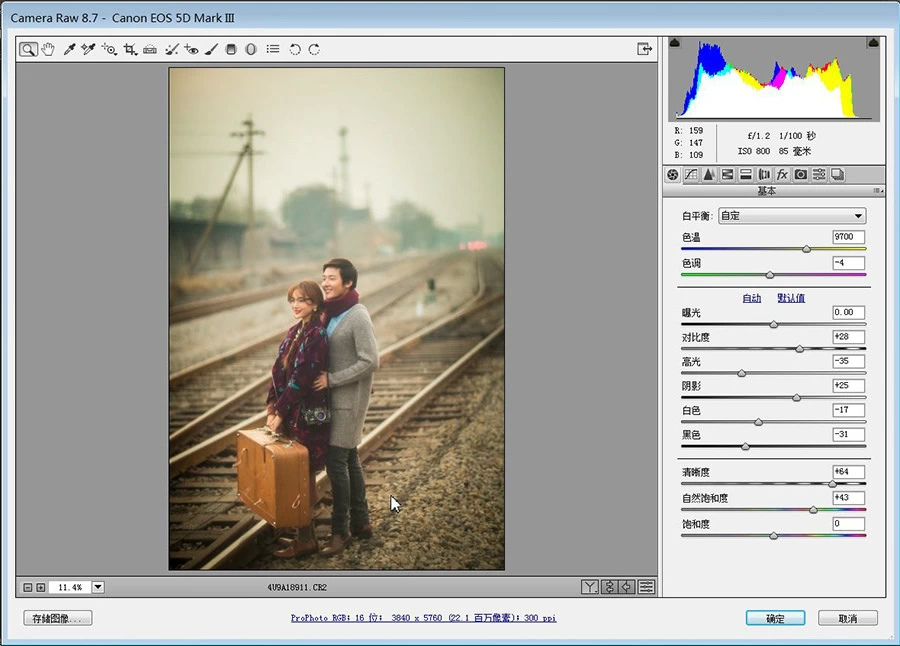Select the Red Eye Removal tool
This screenshot has width=900, height=646.
click(191, 49)
